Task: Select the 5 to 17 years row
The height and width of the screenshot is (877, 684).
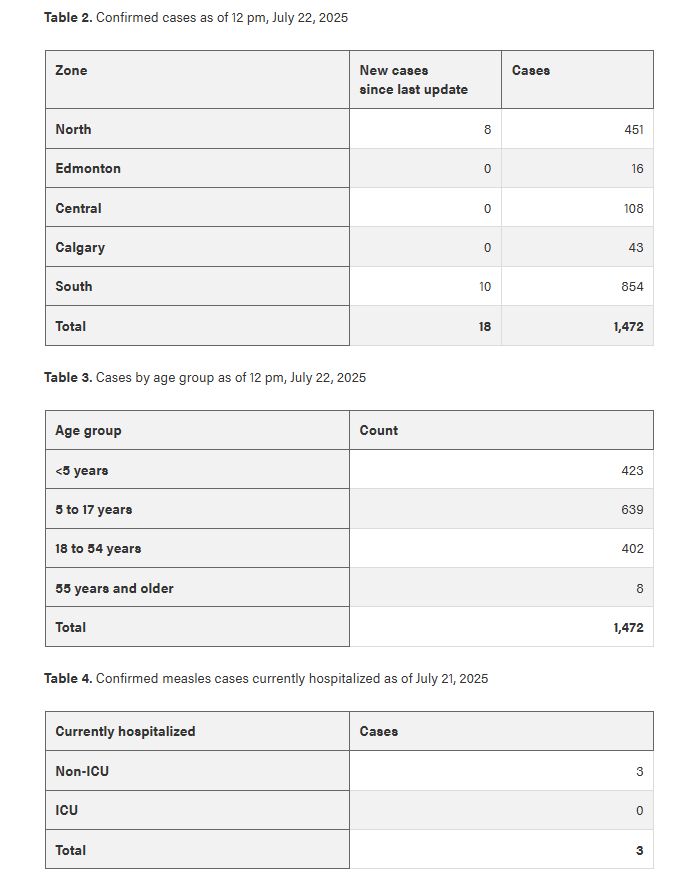Action: pyautogui.click(x=94, y=510)
